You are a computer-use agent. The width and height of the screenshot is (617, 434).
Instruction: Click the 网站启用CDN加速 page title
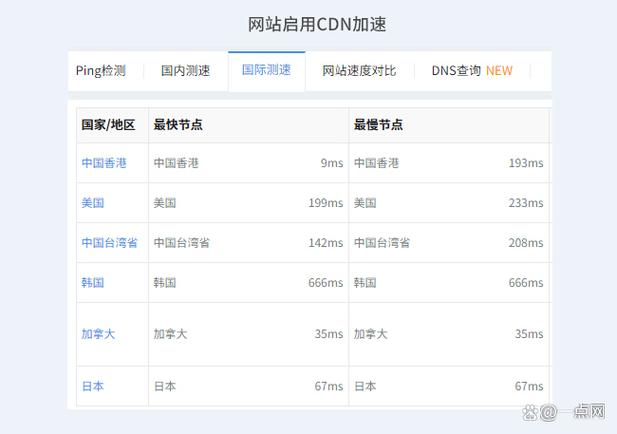(x=317, y=24)
